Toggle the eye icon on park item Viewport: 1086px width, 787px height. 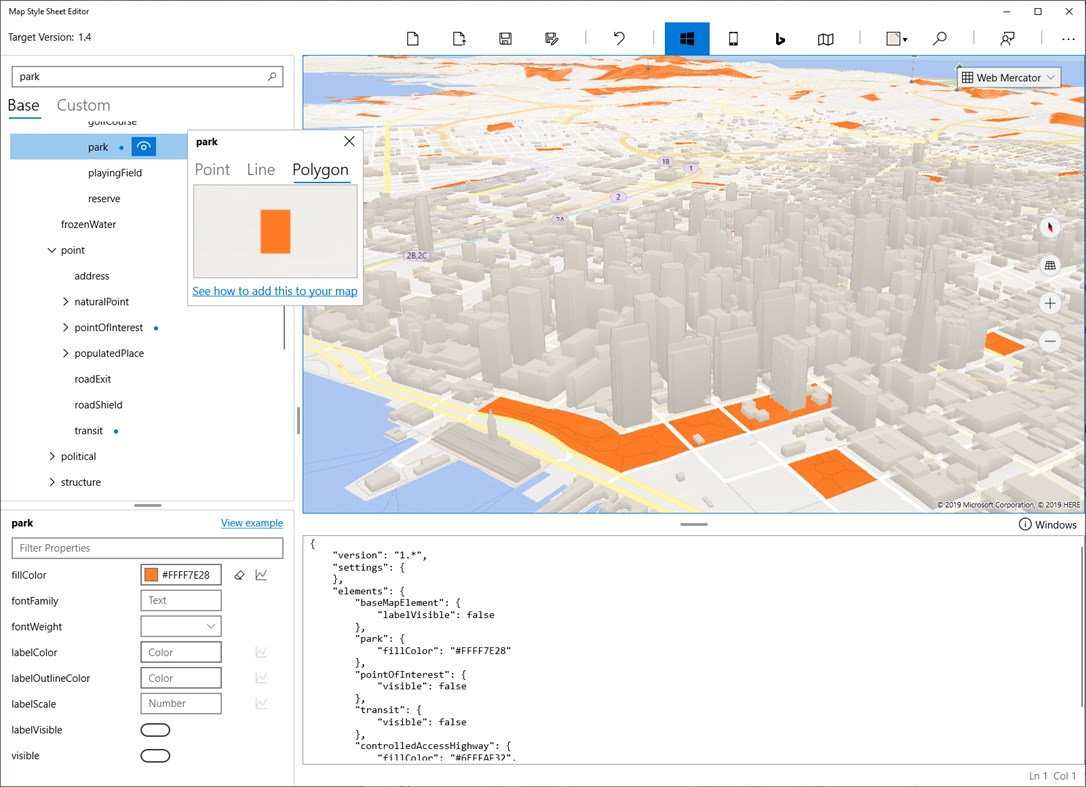(x=144, y=147)
